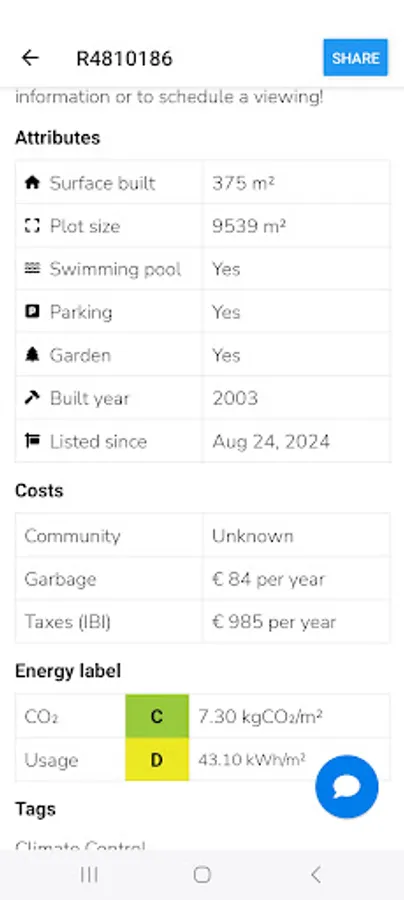Open the blue chat bubble button

(x=347, y=787)
